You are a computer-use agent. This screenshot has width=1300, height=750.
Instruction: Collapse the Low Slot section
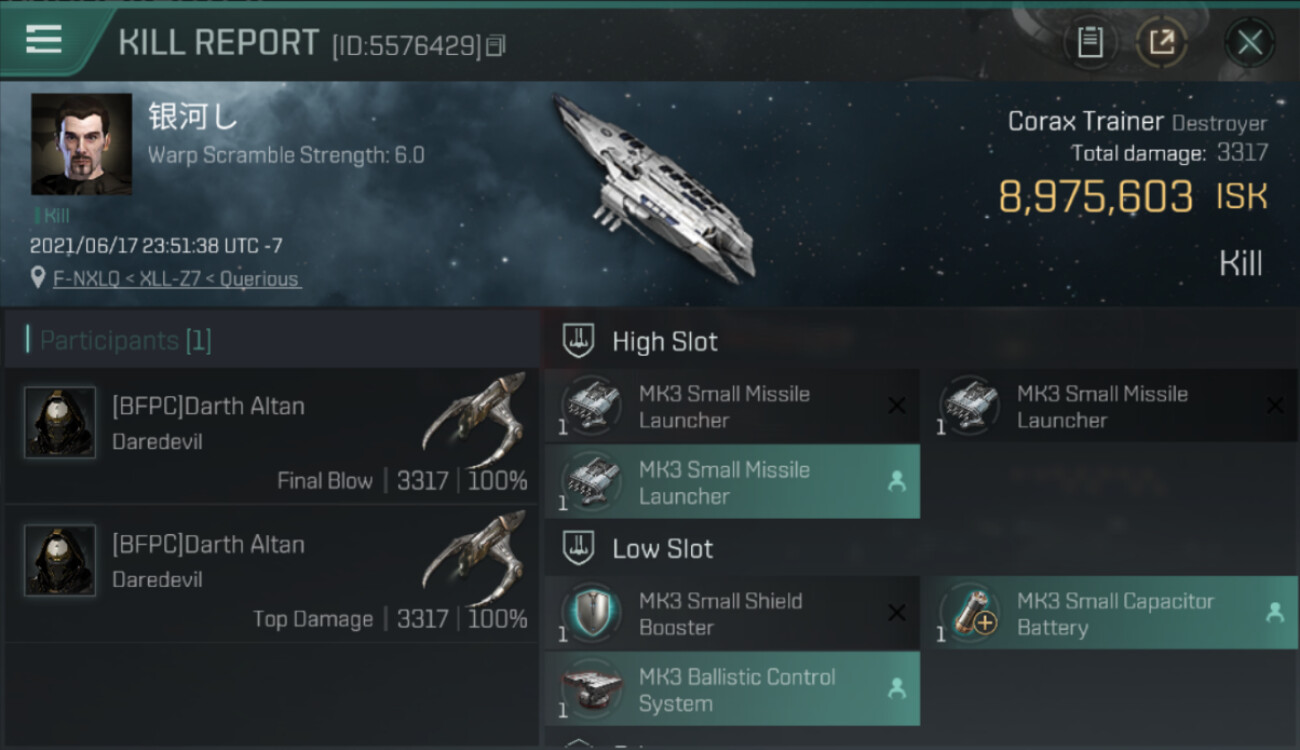point(580,548)
